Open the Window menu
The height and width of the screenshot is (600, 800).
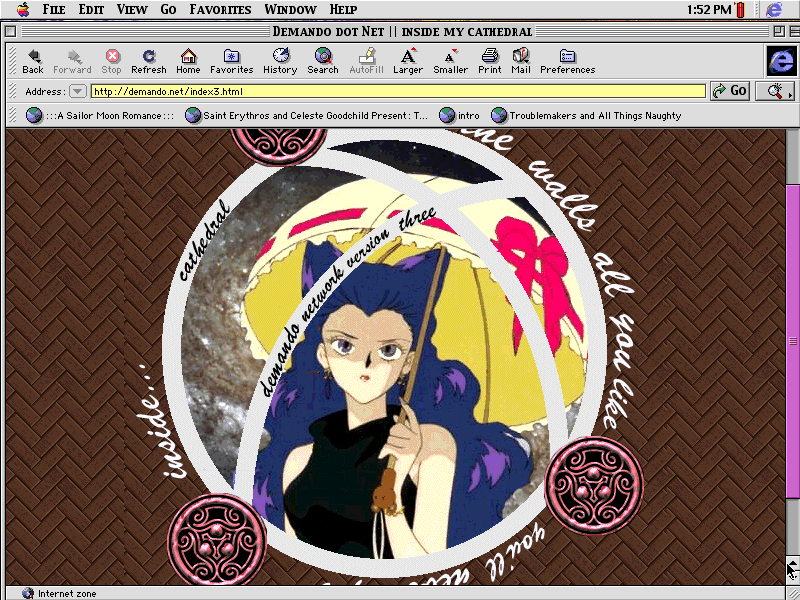291,9
